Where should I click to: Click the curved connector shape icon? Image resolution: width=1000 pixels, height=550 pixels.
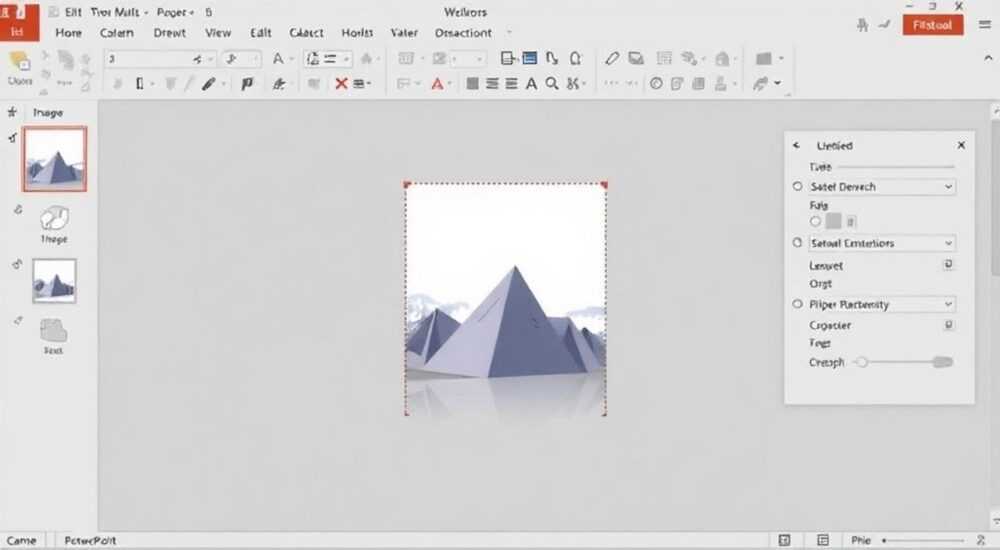(x=552, y=59)
